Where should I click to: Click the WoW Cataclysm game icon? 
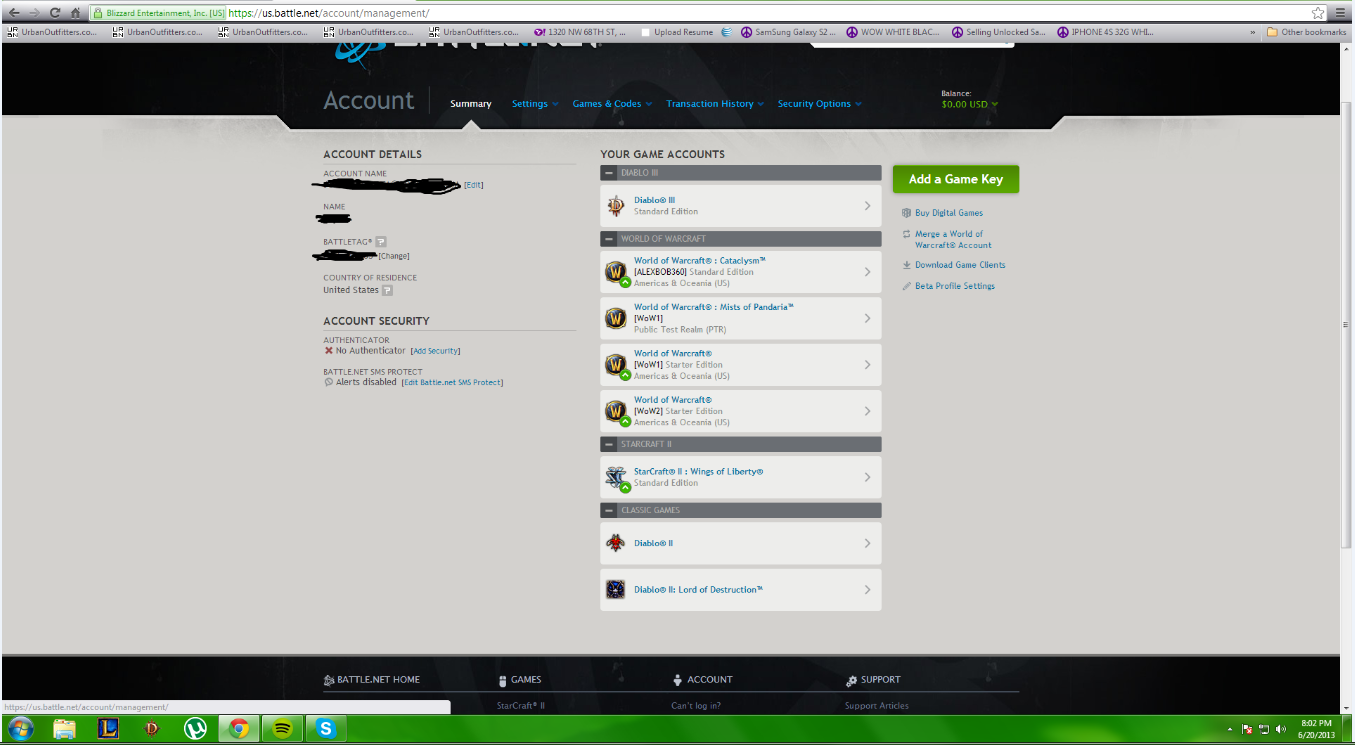tap(616, 272)
